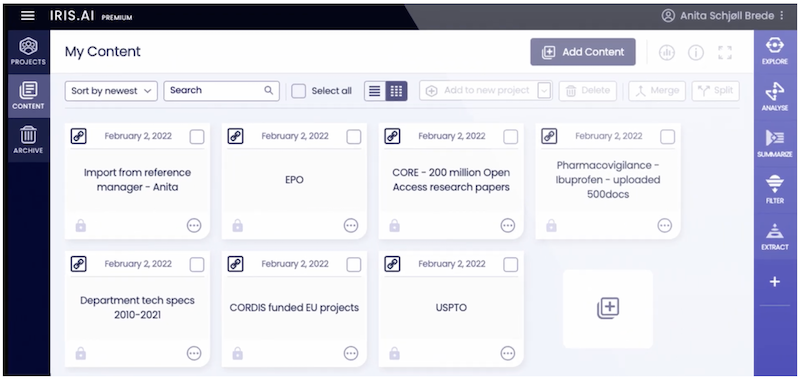The image size is (800, 379).
Task: Go to Archive in left sidebar
Action: [29, 140]
